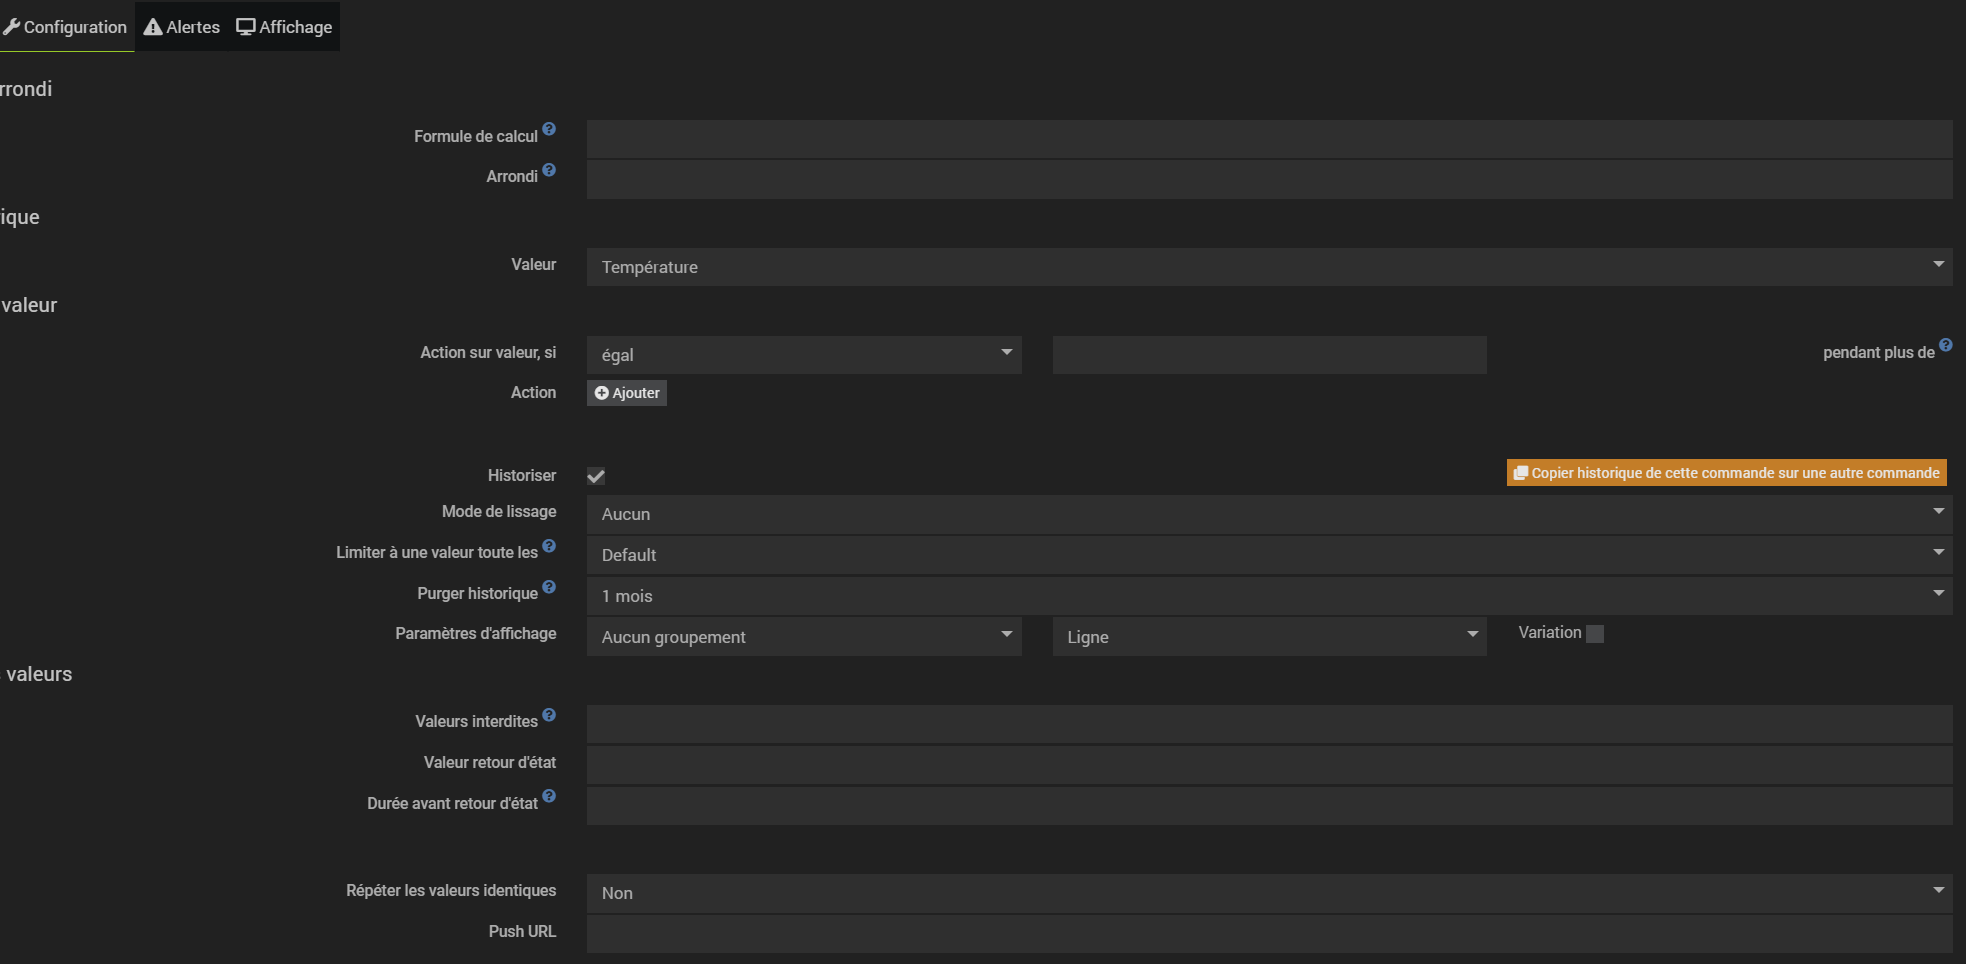Click help icon by Durée avant retour d'état
Viewport: 1966px width, 964px height.
coord(549,796)
